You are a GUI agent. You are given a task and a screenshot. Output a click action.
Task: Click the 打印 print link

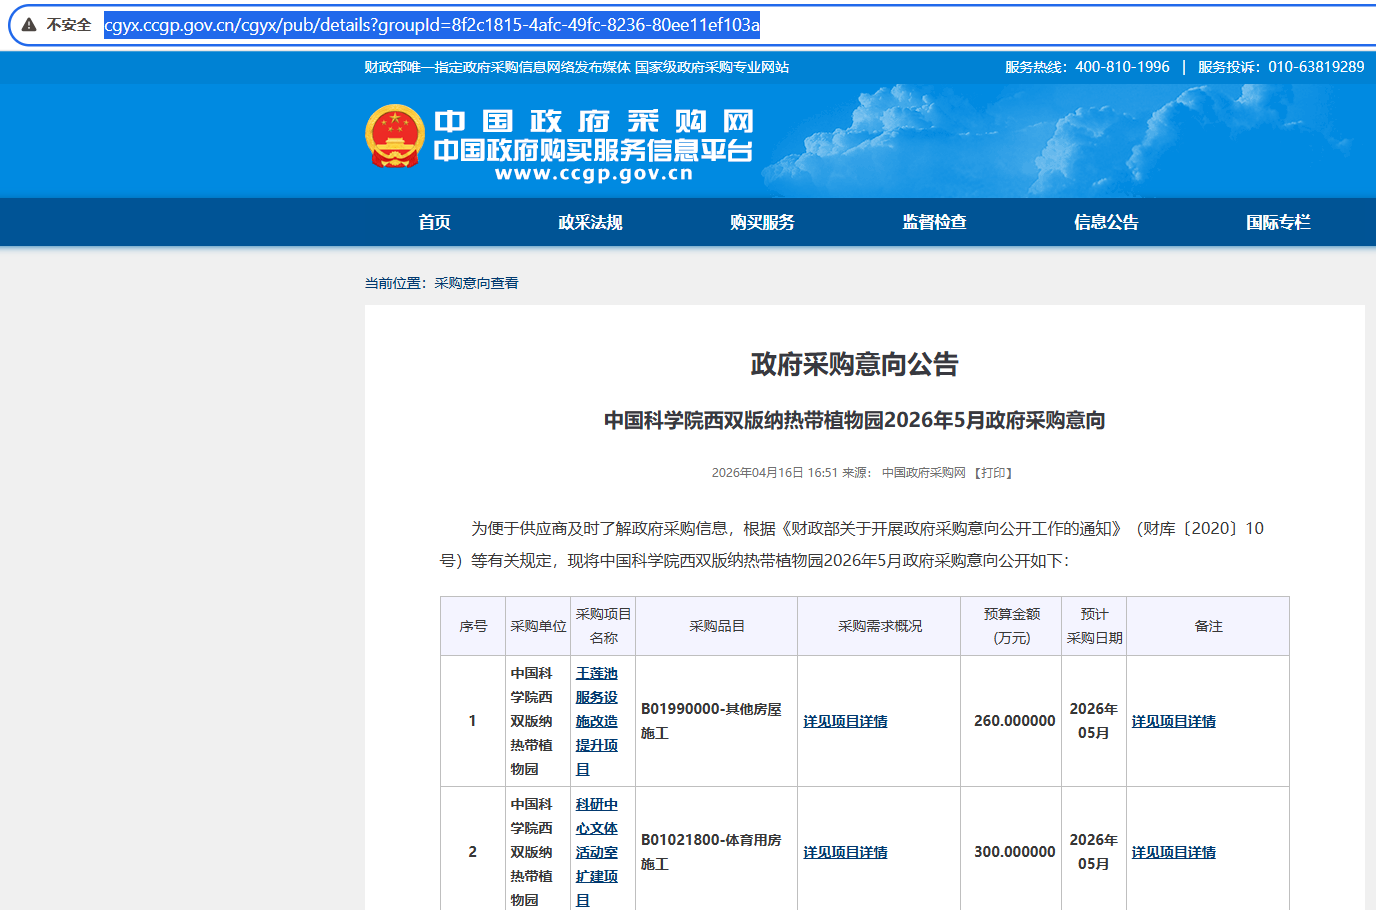993,473
